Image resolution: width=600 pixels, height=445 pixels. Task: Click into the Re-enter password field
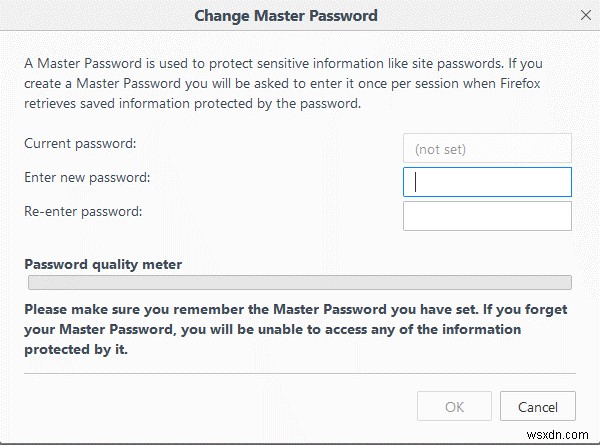[x=487, y=215]
